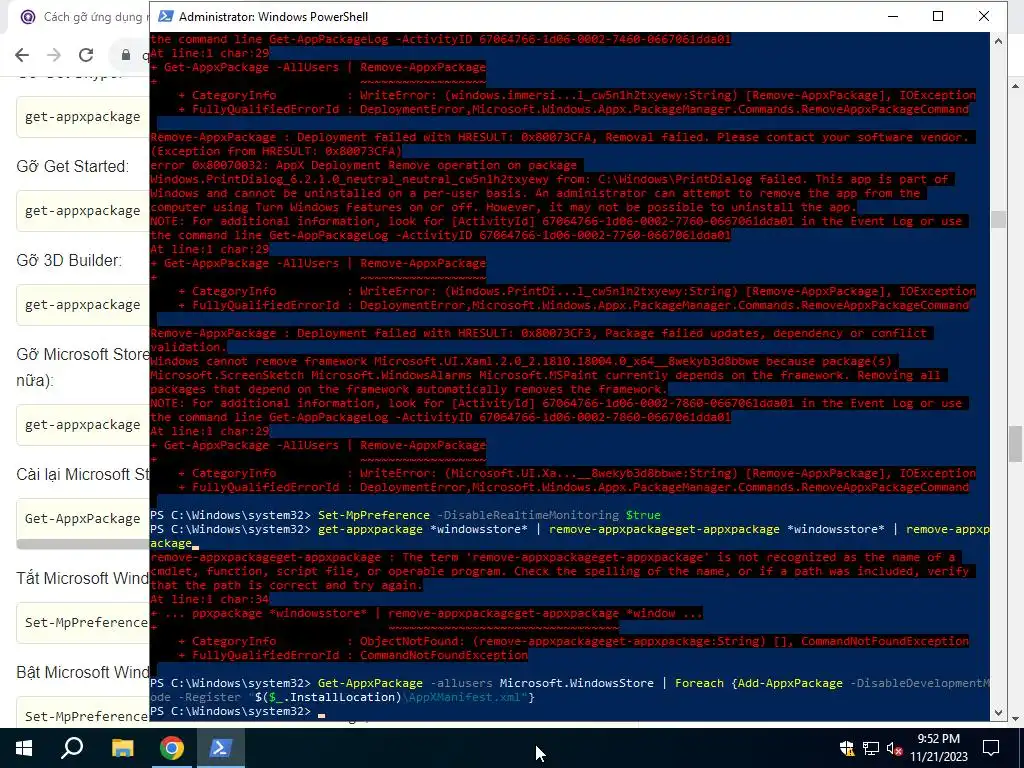View site info lock icon in Chrome
Image resolution: width=1024 pixels, height=768 pixels.
pyautogui.click(x=125, y=55)
